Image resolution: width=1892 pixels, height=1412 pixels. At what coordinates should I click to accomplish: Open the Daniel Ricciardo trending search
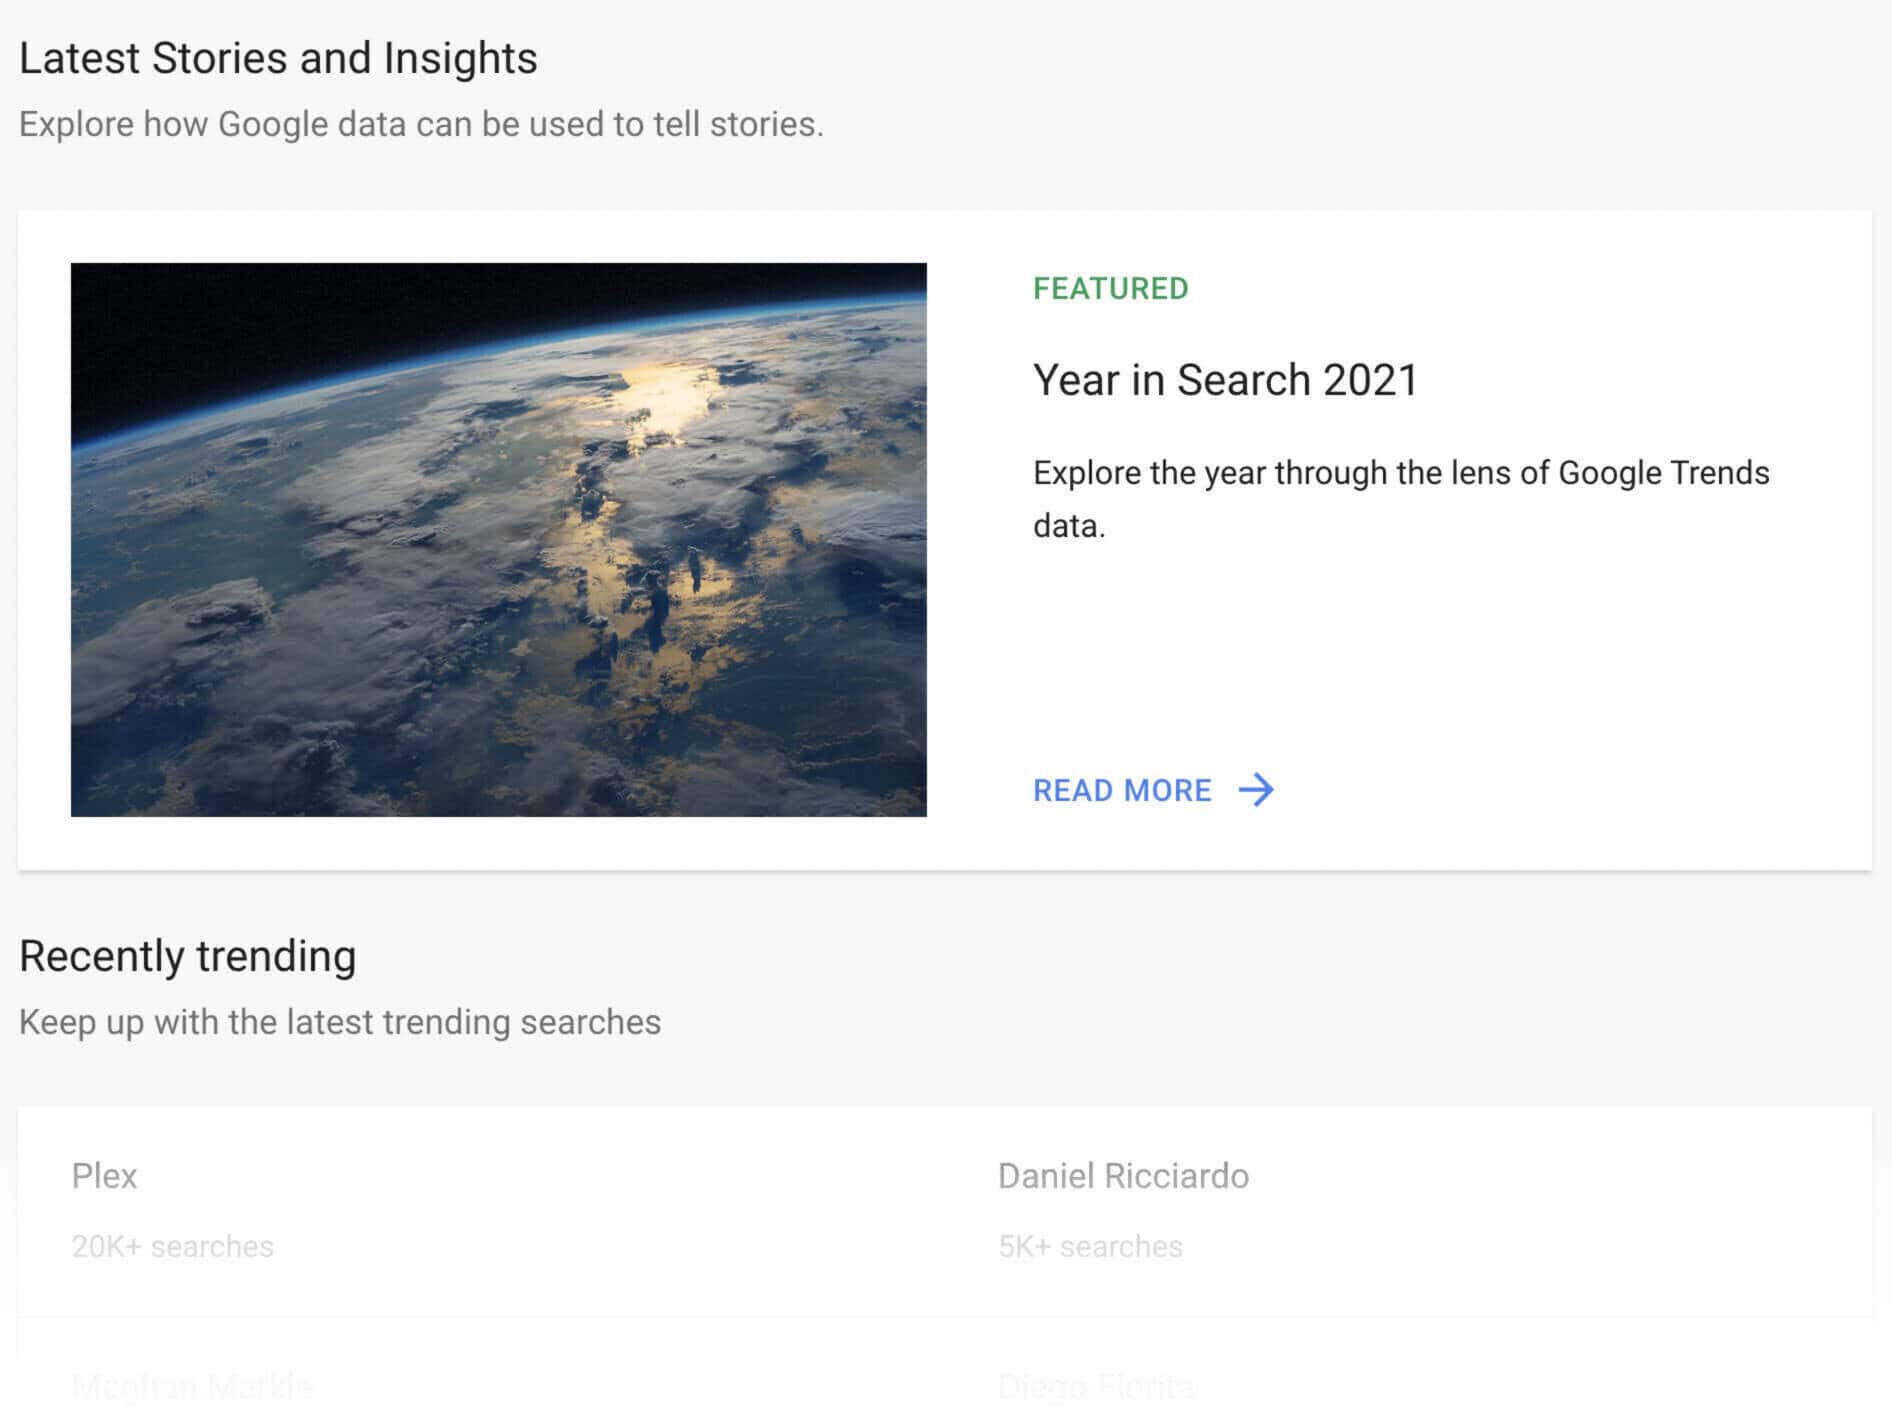click(x=1123, y=1176)
